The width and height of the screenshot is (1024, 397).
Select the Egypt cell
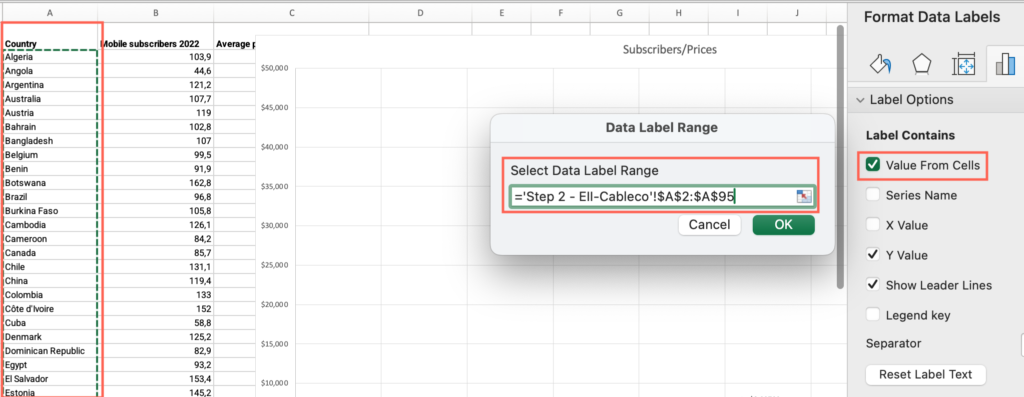[50, 364]
